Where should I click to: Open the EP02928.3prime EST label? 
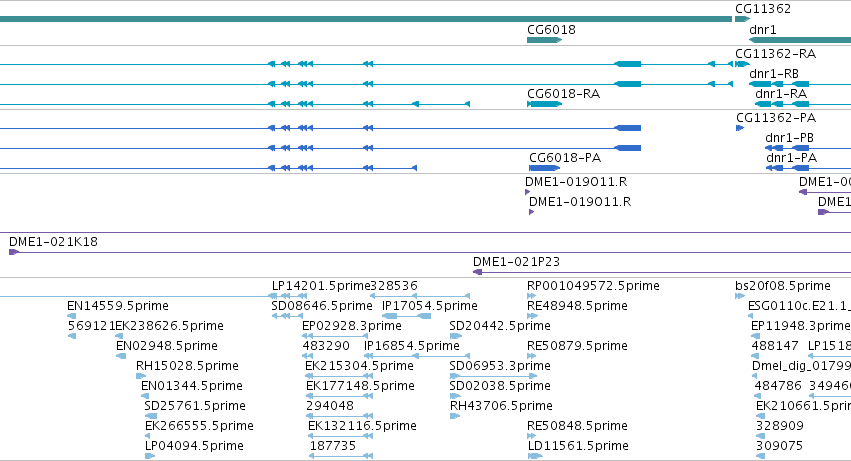pos(352,326)
